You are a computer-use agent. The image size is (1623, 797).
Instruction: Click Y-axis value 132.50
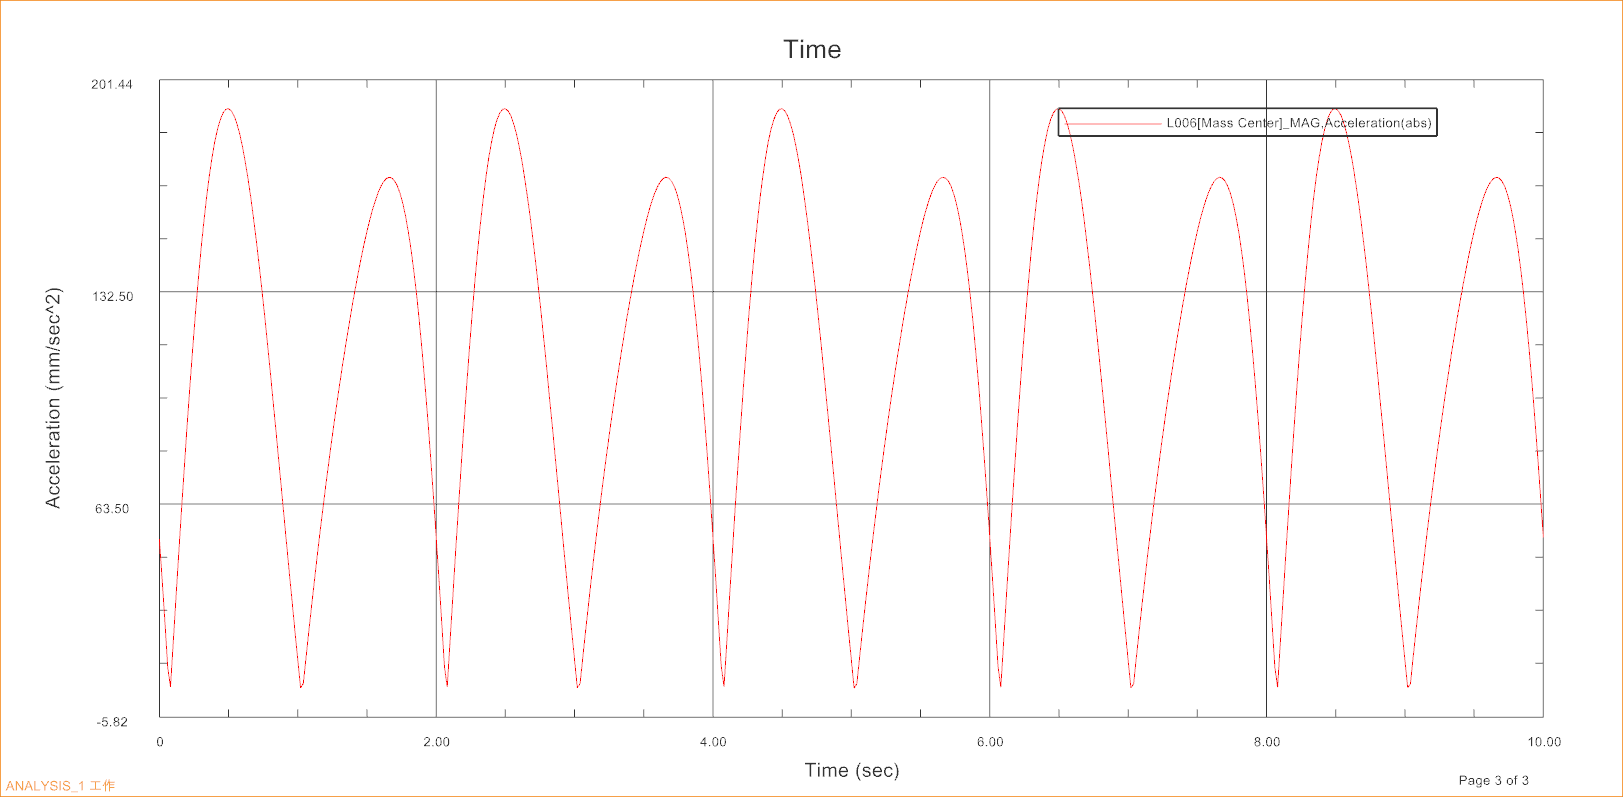click(x=113, y=296)
